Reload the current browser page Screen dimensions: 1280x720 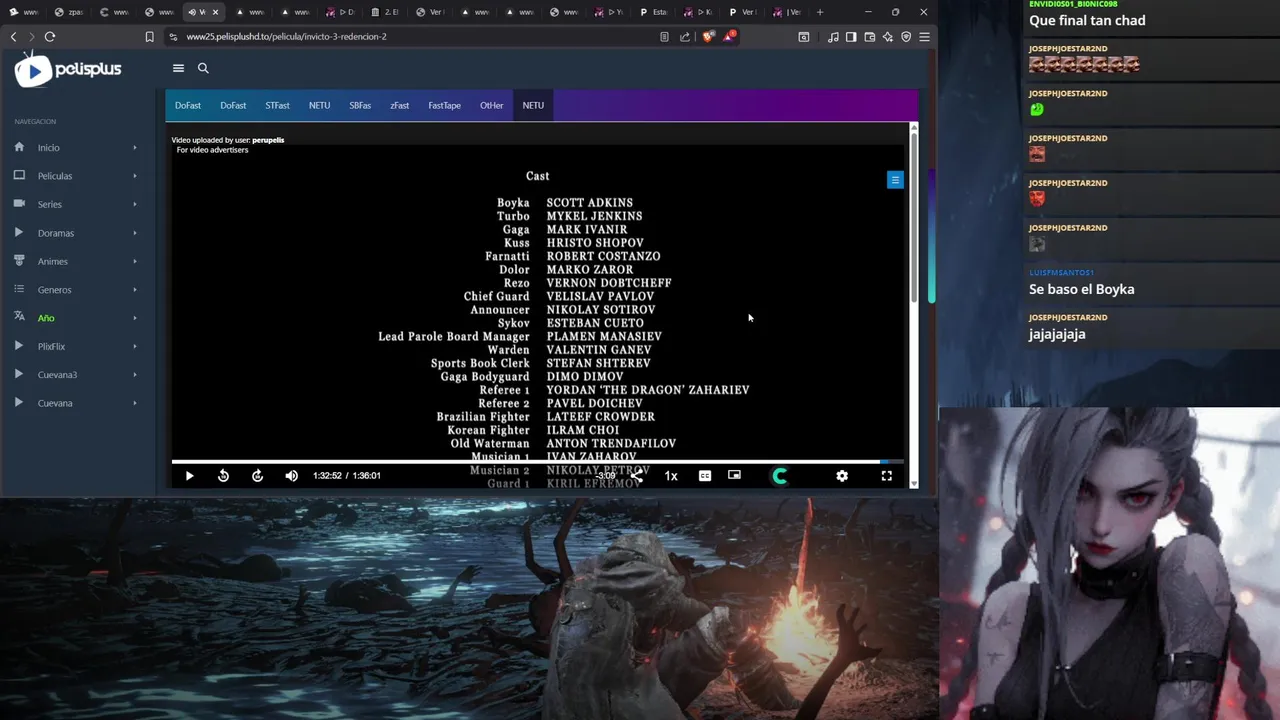(x=49, y=37)
